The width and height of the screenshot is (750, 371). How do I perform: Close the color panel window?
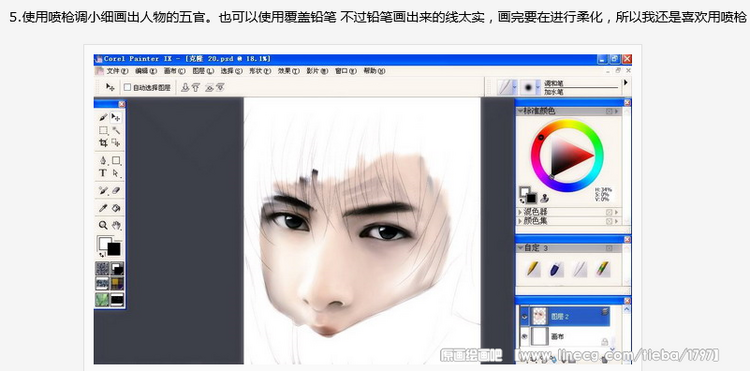tap(627, 102)
